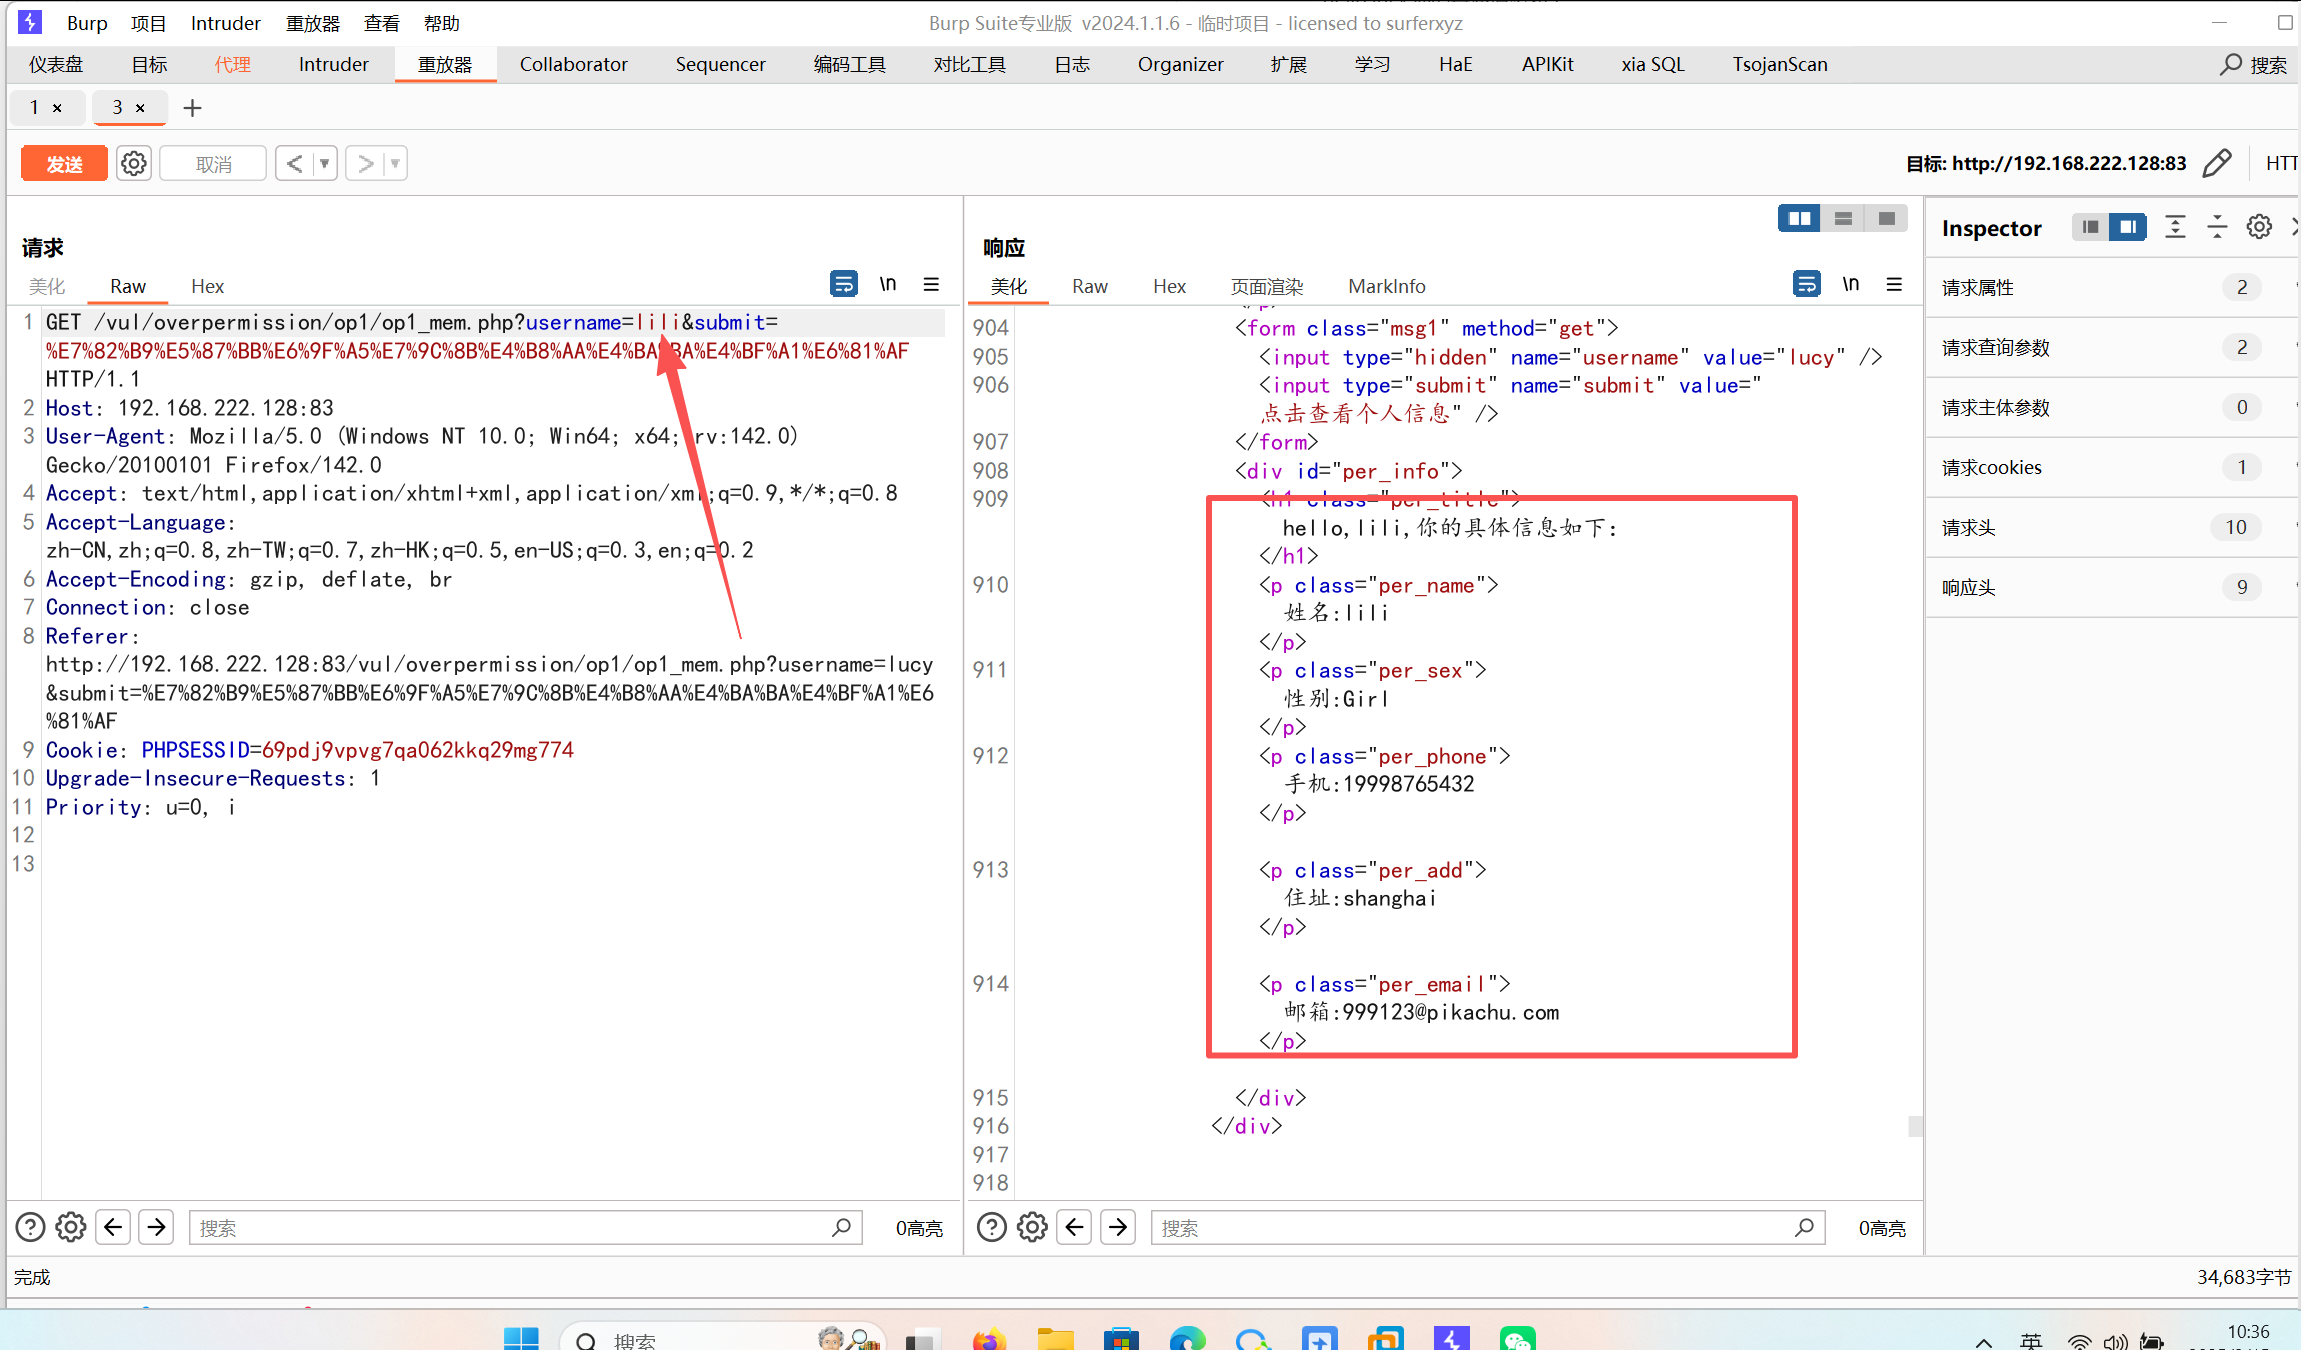The image size is (2301, 1350).
Task: Switch to side-by-side request/response layout
Action: click(1799, 218)
